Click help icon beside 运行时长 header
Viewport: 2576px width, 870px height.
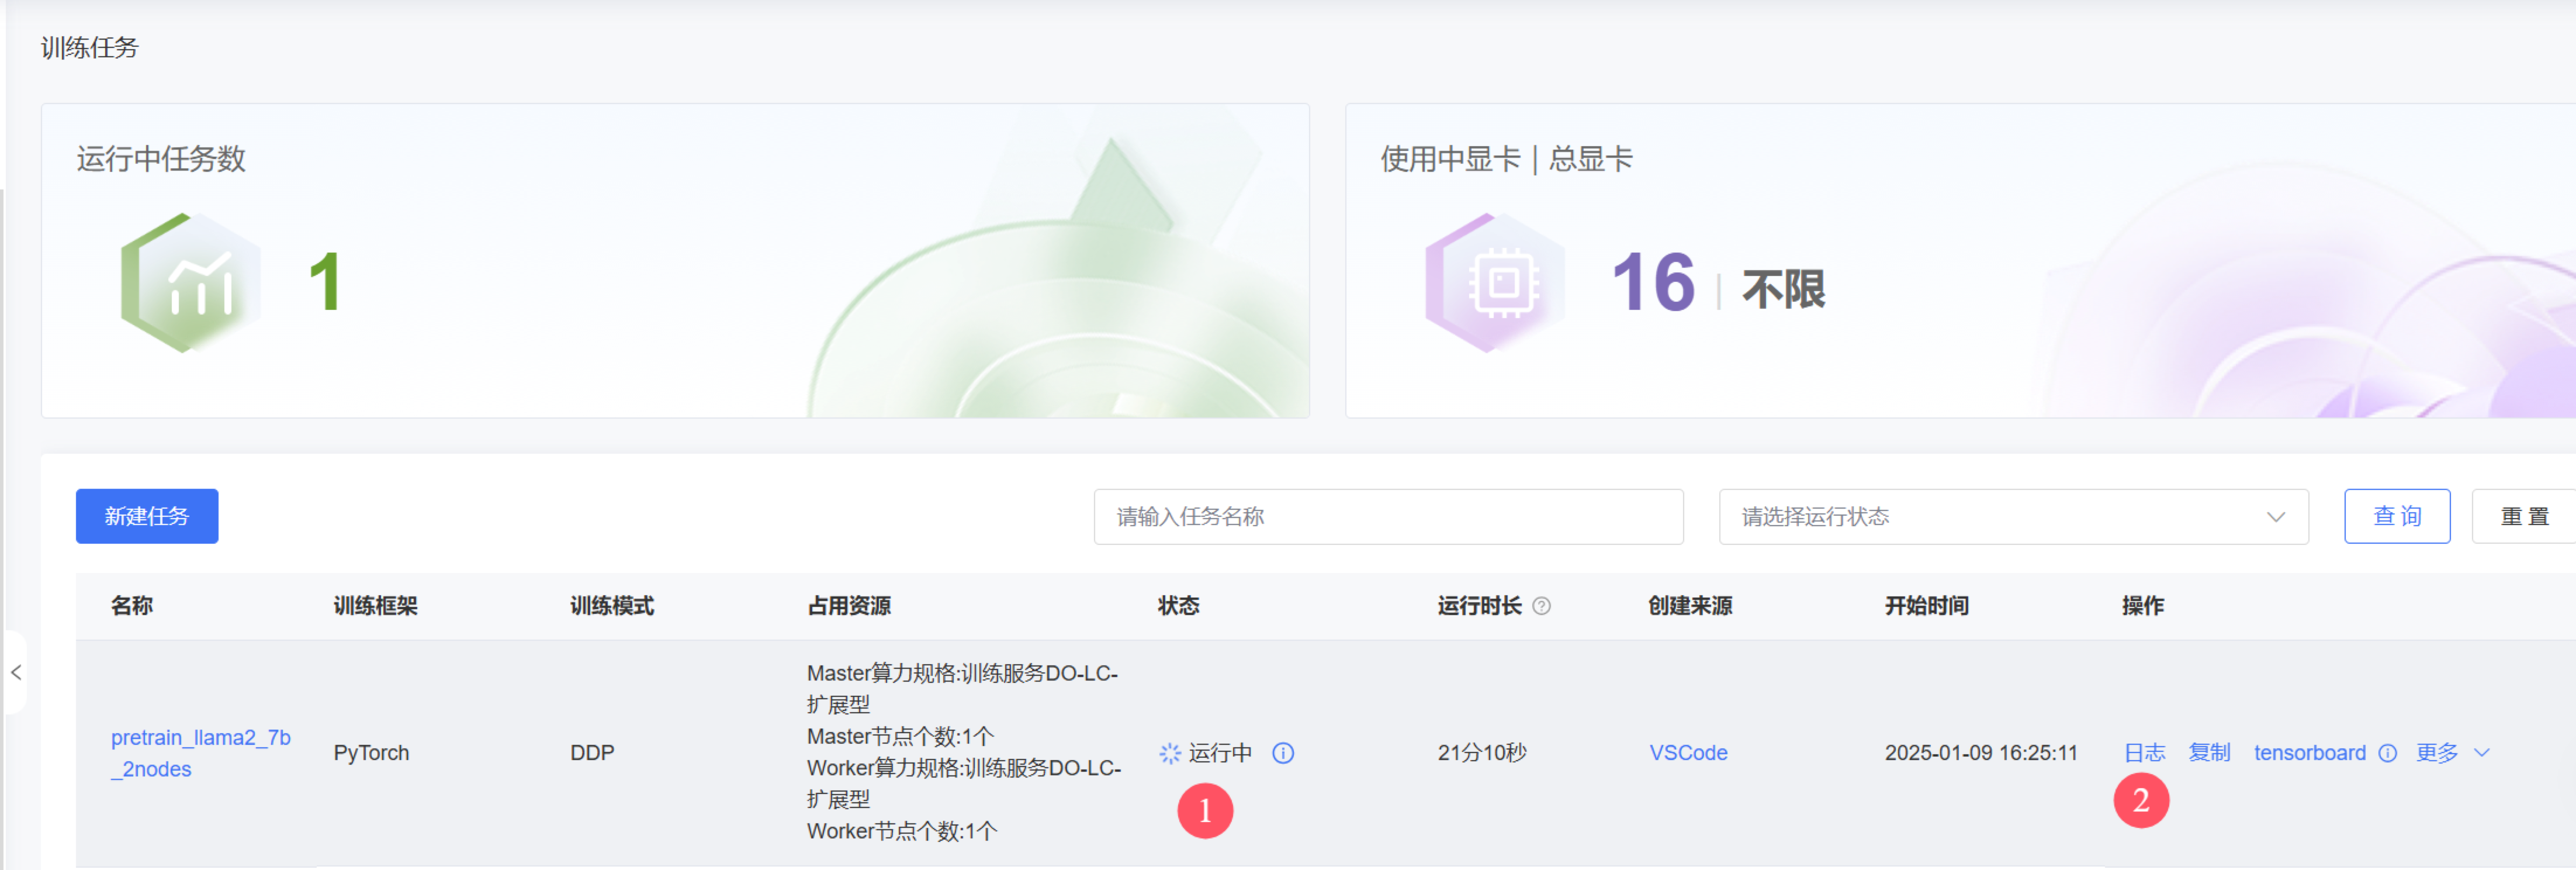coord(1541,606)
